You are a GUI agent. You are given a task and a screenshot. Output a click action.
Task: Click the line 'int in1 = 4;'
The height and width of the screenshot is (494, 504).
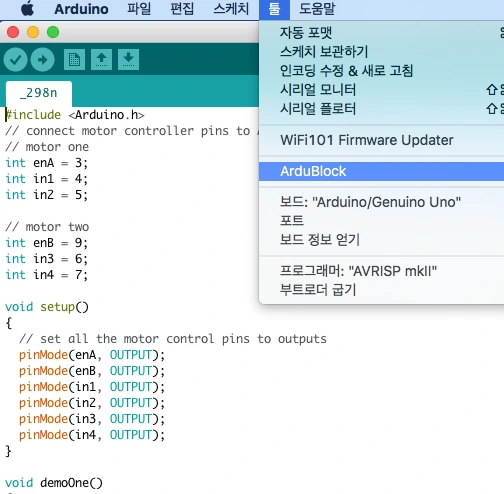click(46, 179)
